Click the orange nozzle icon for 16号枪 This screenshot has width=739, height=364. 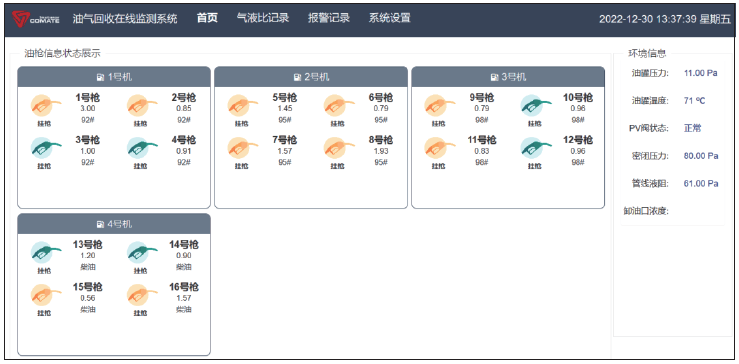point(141,295)
